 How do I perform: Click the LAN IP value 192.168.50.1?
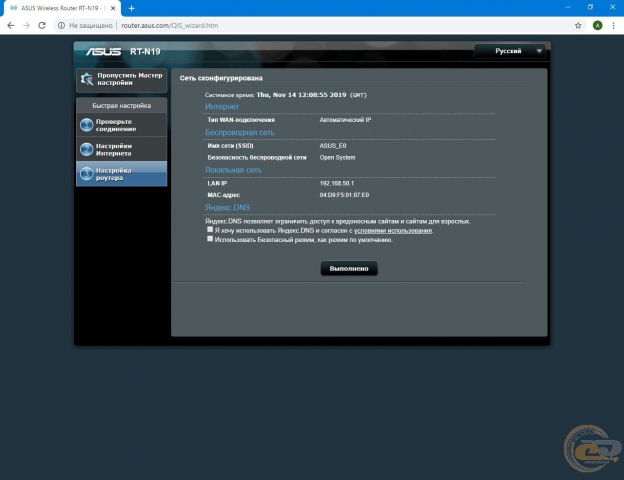337,183
